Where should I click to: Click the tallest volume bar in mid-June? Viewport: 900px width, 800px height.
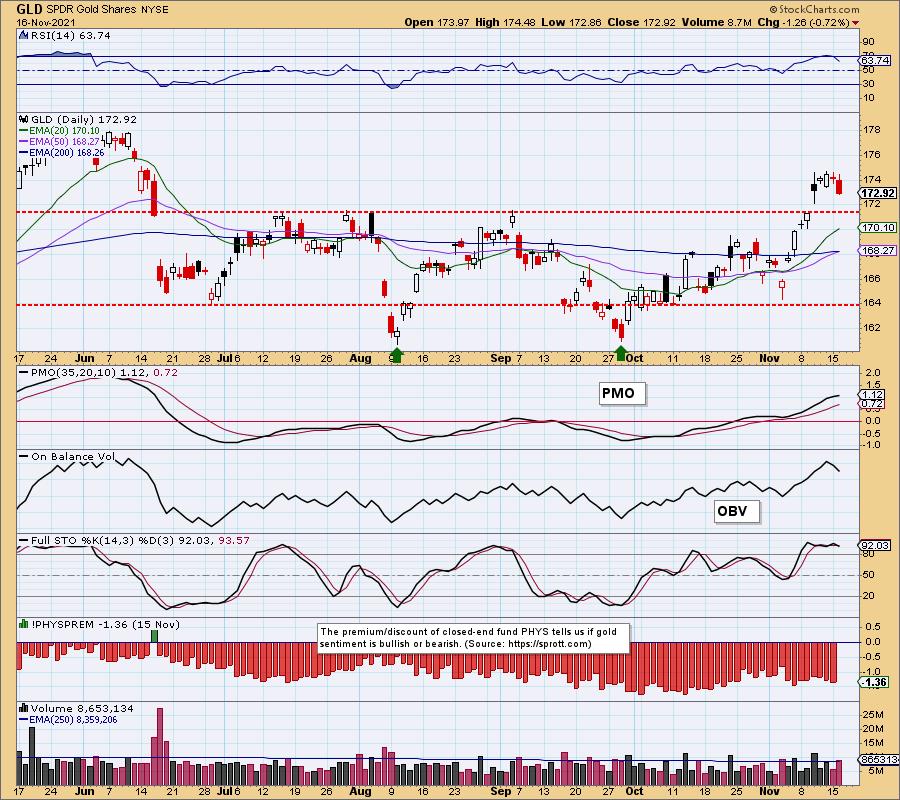point(160,746)
